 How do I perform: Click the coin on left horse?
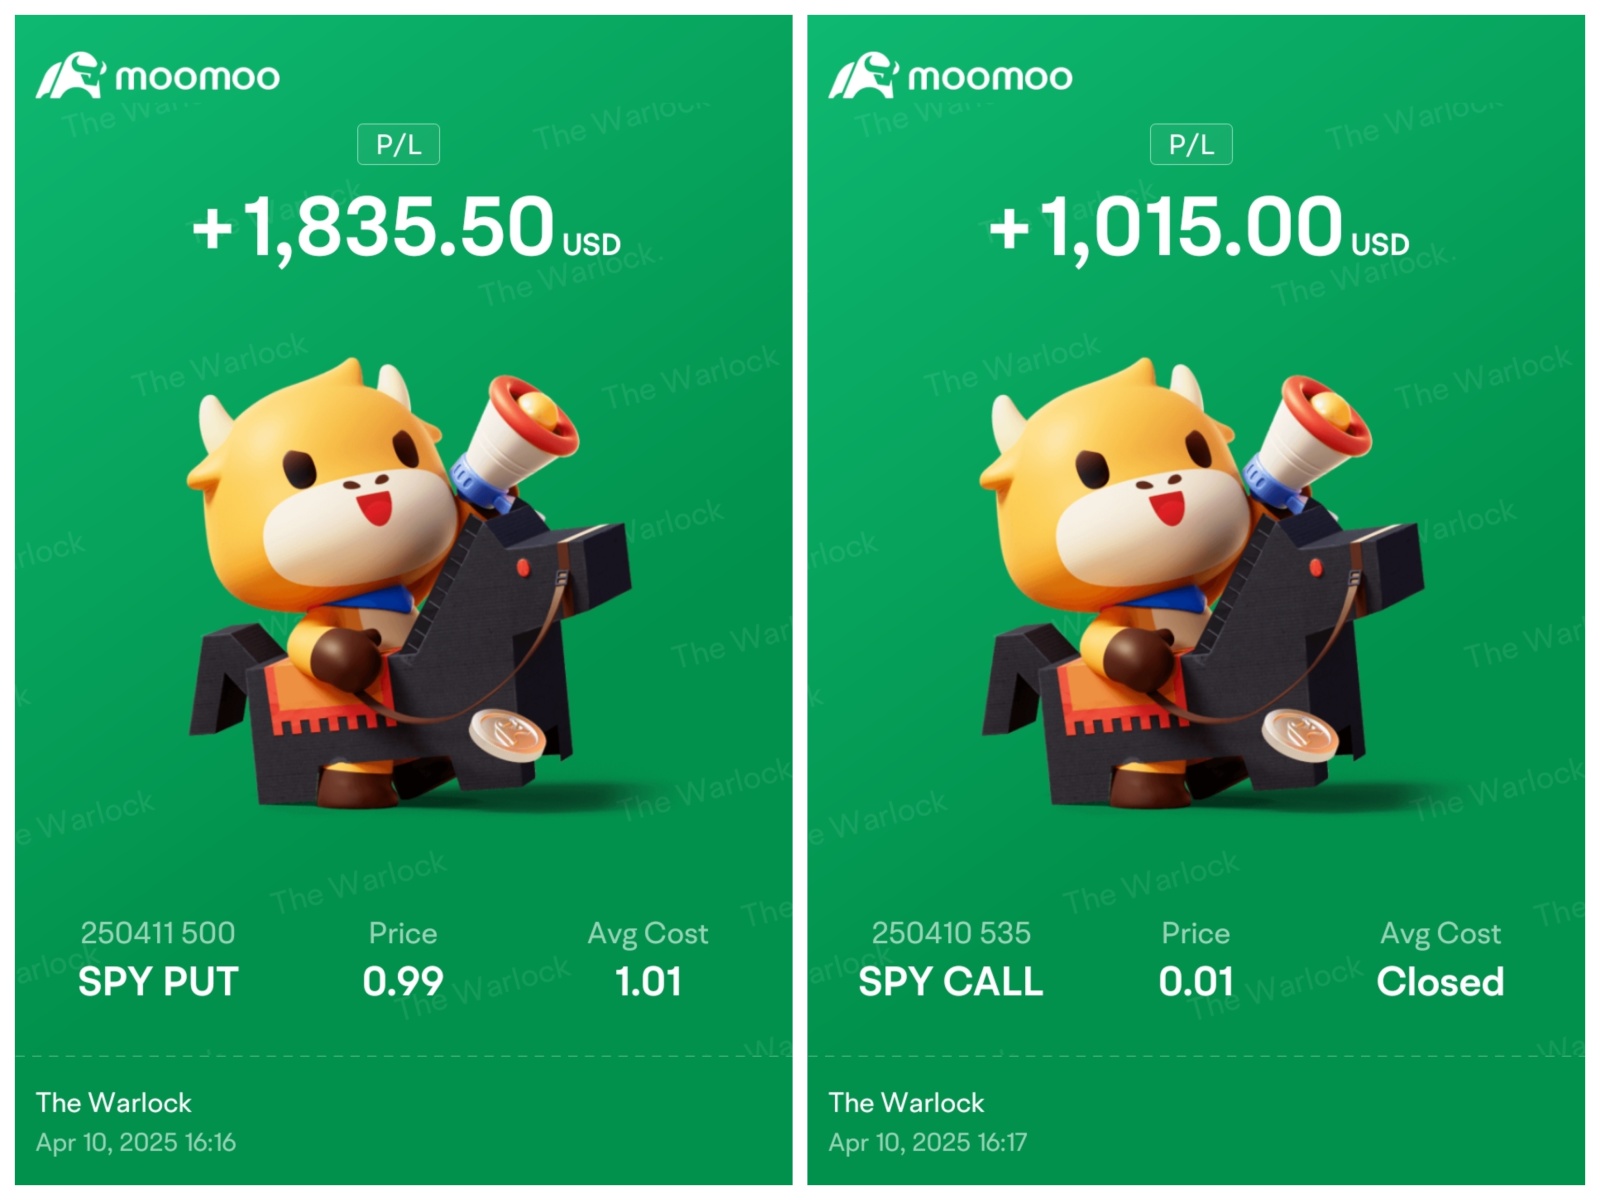tap(507, 735)
